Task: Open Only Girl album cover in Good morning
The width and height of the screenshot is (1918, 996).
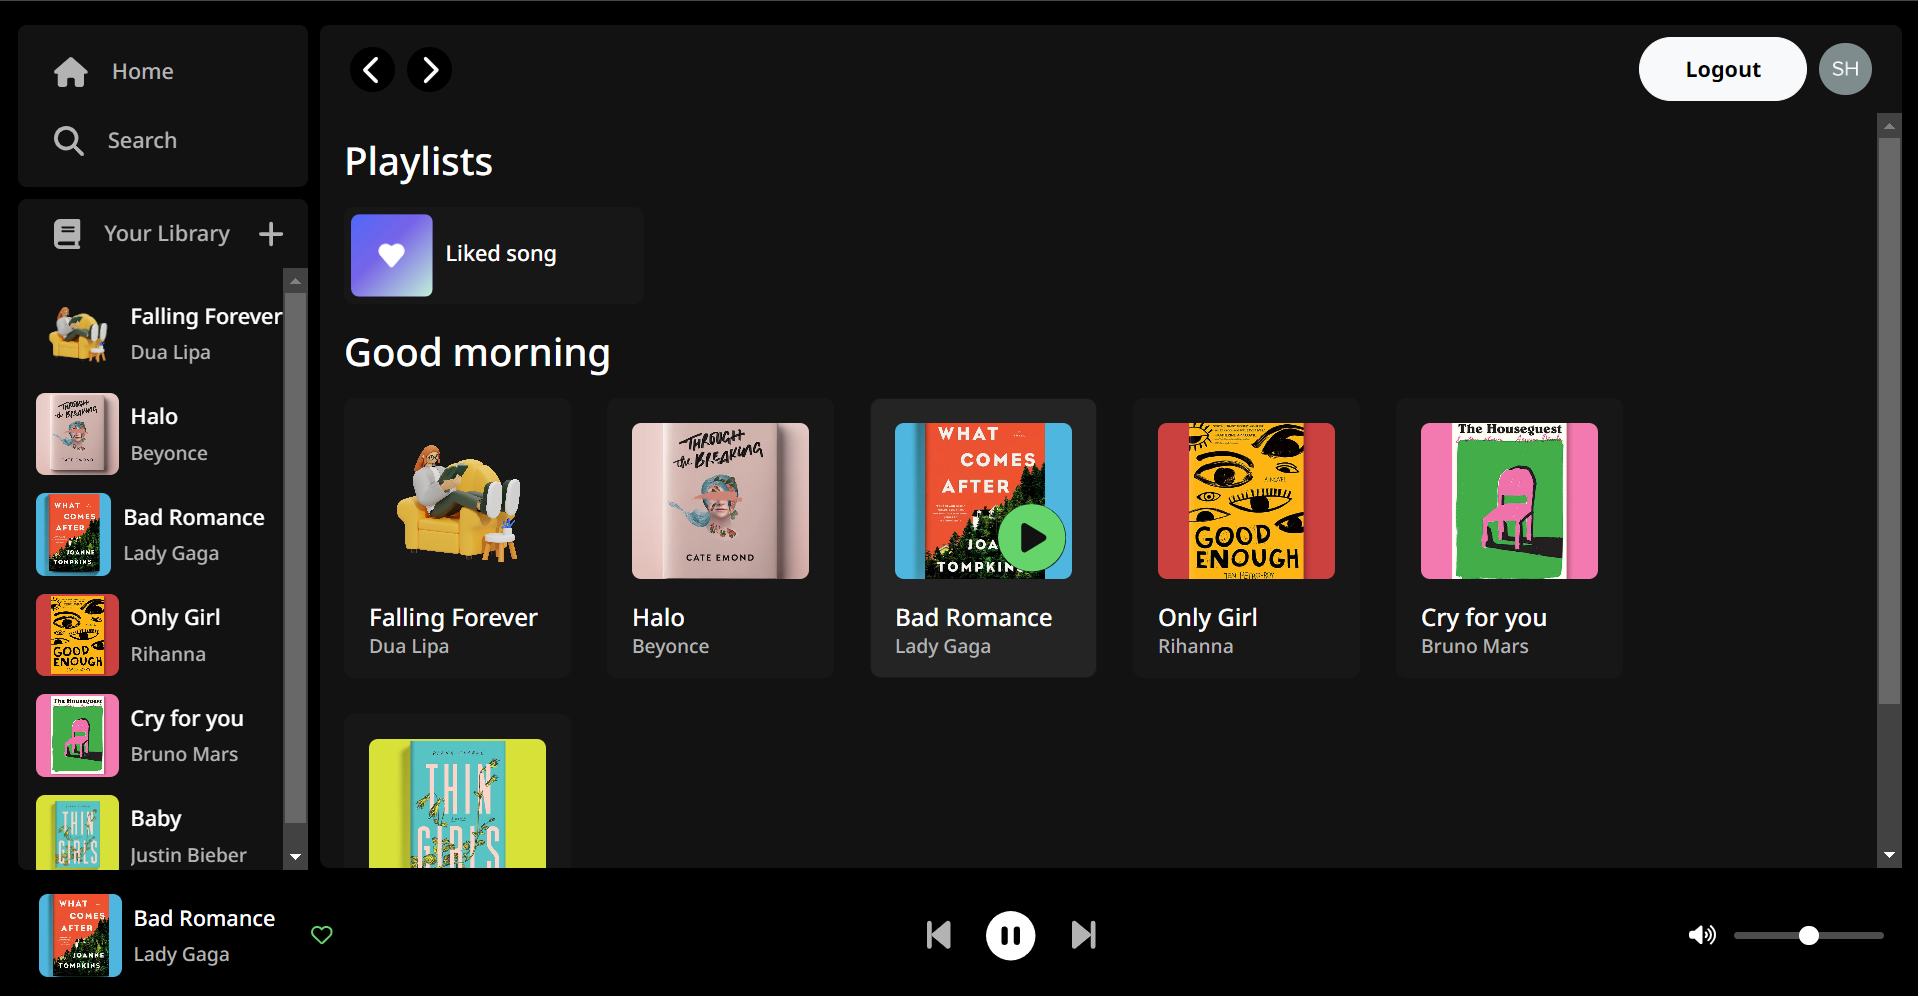Action: pos(1246,501)
